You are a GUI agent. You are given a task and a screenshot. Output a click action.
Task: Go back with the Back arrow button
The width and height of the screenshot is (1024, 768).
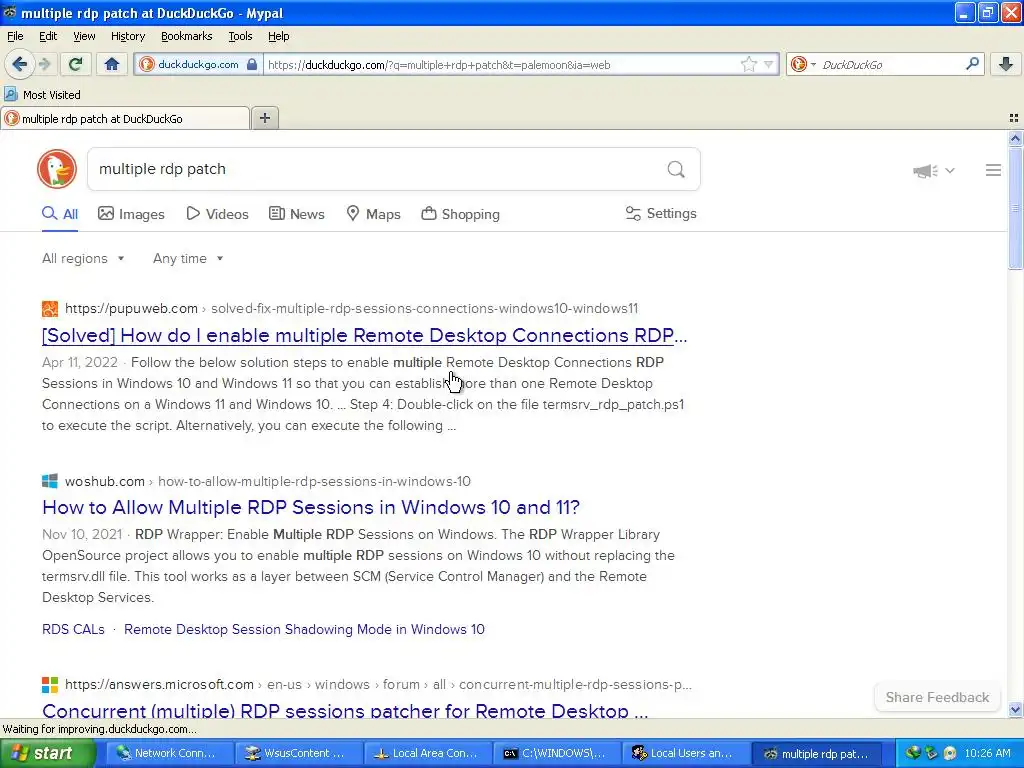point(19,64)
